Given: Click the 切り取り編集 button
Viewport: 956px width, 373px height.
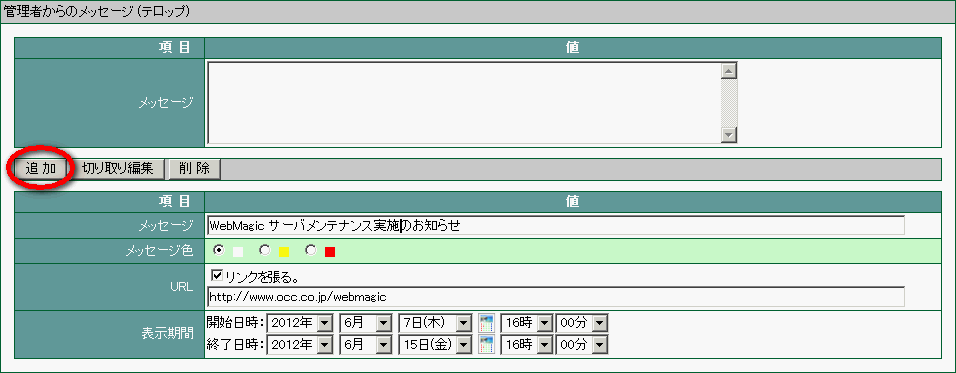Looking at the screenshot, I should [x=117, y=169].
